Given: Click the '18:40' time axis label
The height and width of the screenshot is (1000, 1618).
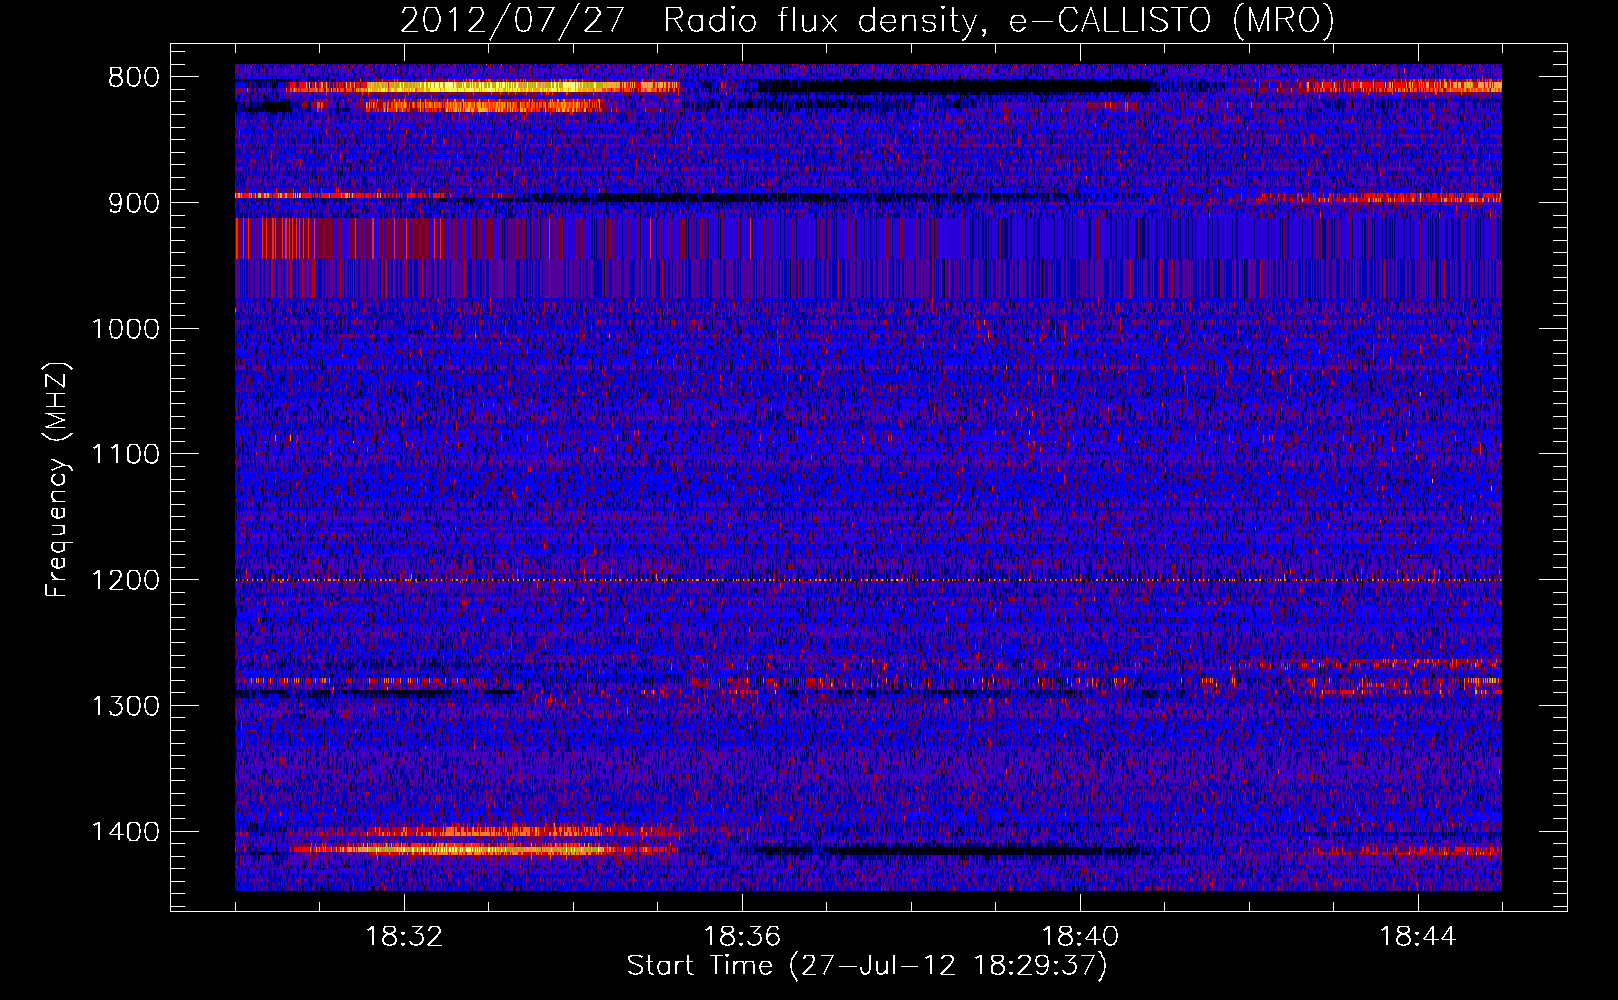Looking at the screenshot, I should click(1080, 937).
